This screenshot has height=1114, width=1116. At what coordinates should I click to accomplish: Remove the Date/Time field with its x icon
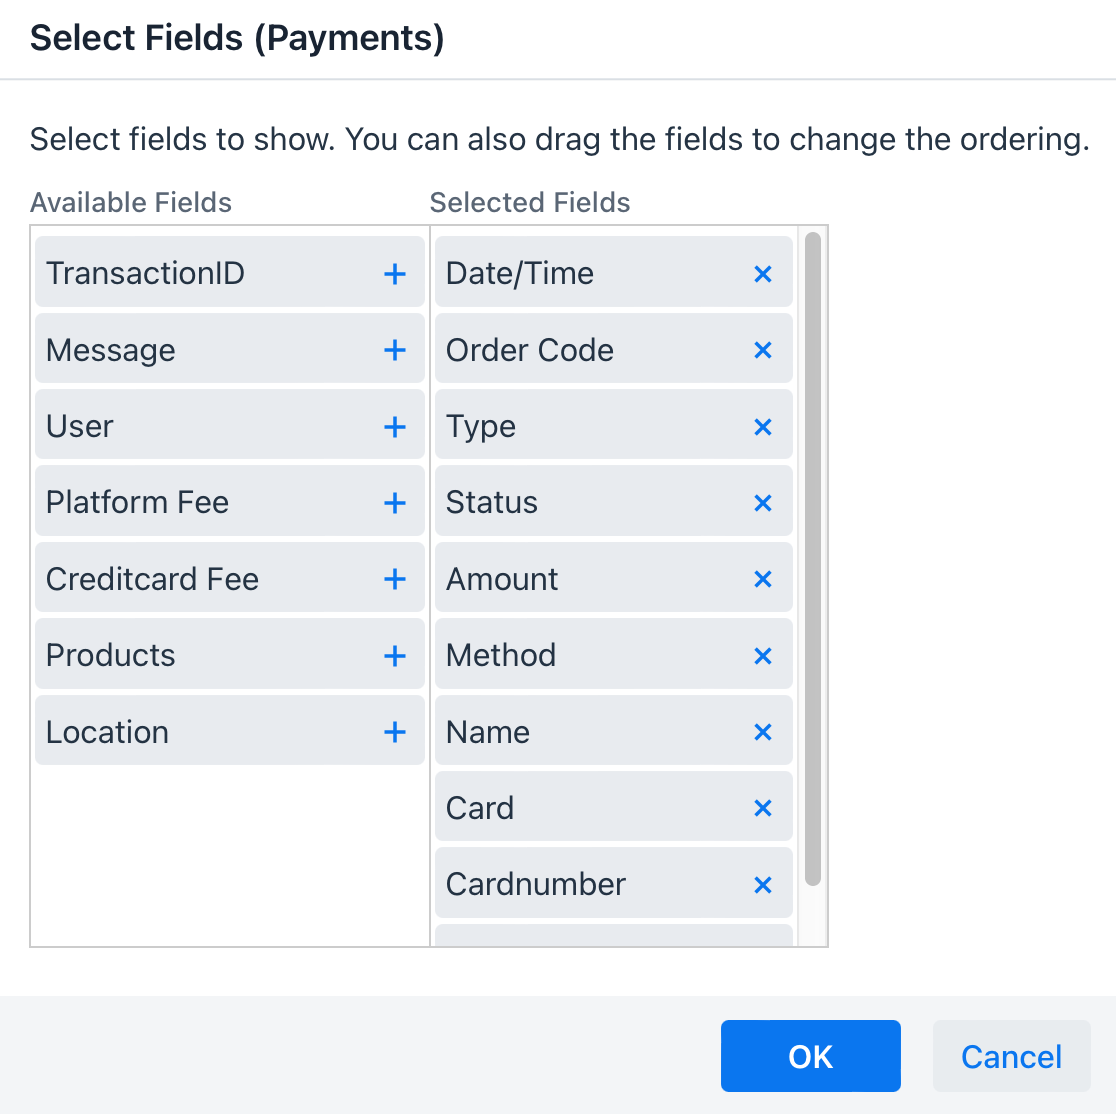[x=763, y=274]
